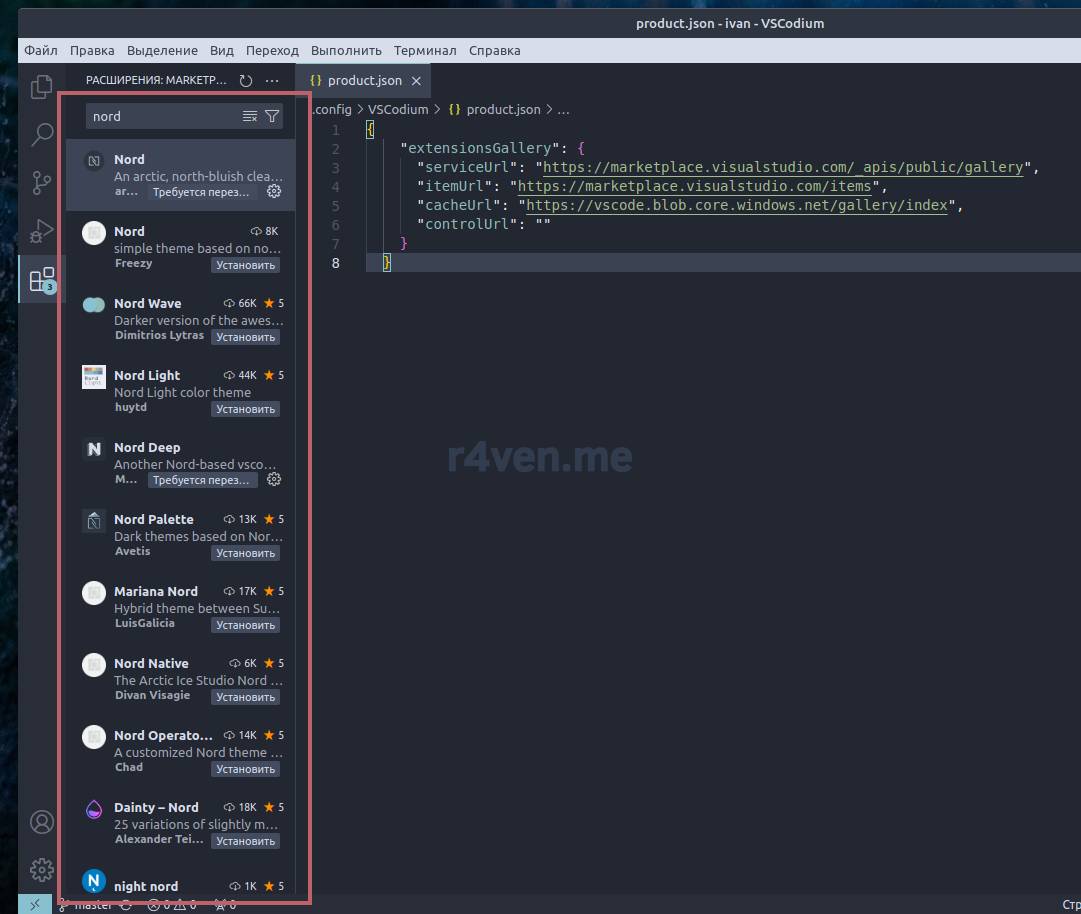Refresh the extensions marketplace list
The image size is (1081, 914).
pyautogui.click(x=246, y=81)
